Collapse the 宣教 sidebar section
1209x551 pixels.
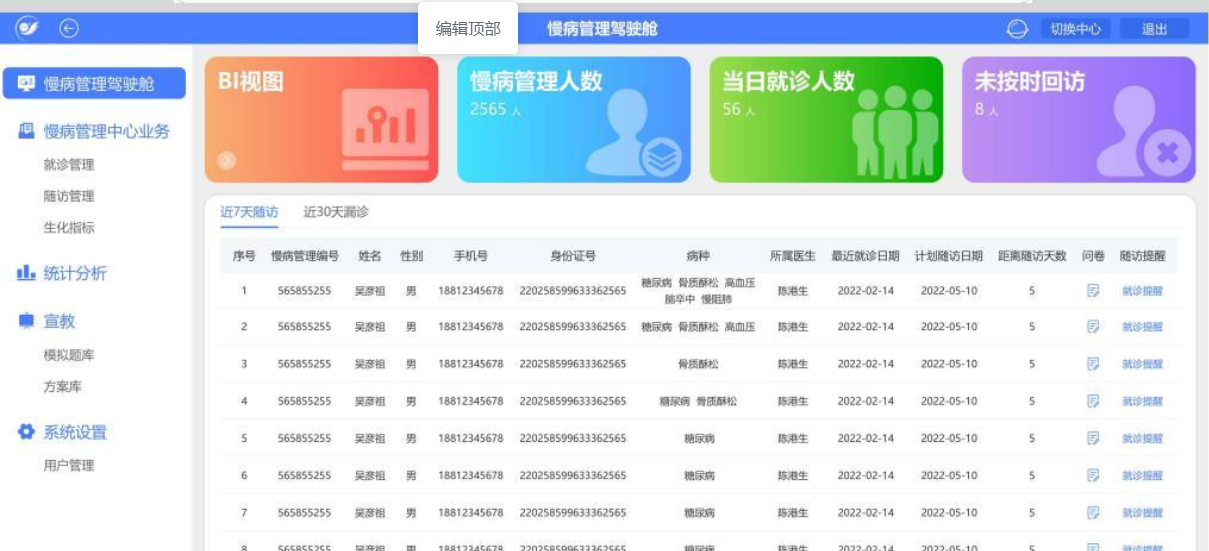[59, 321]
